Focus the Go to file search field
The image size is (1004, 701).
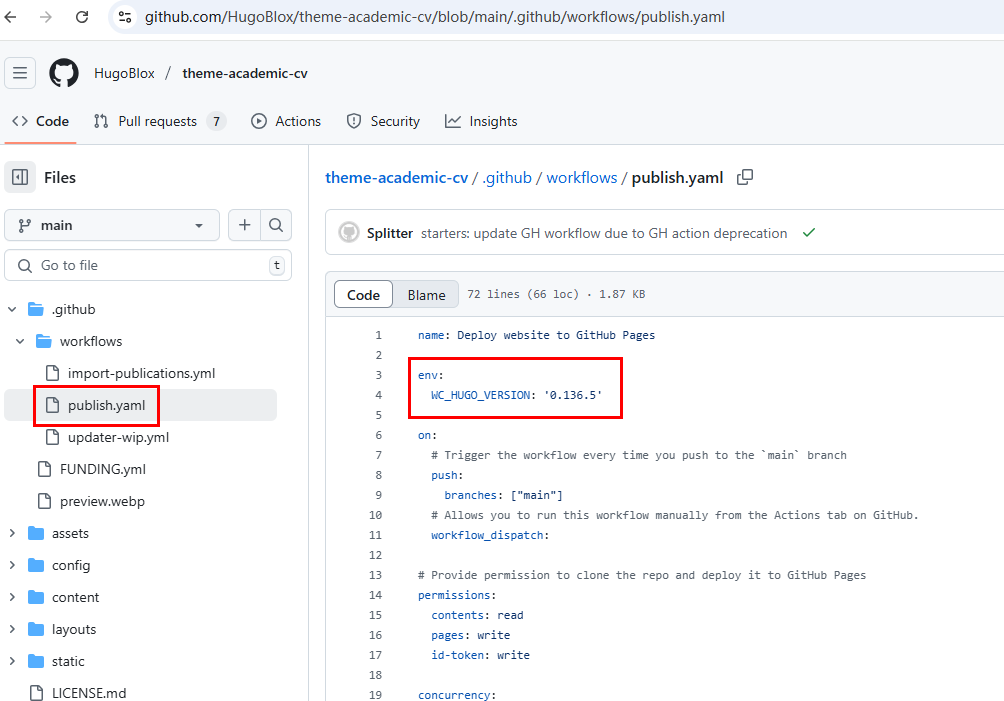[148, 265]
